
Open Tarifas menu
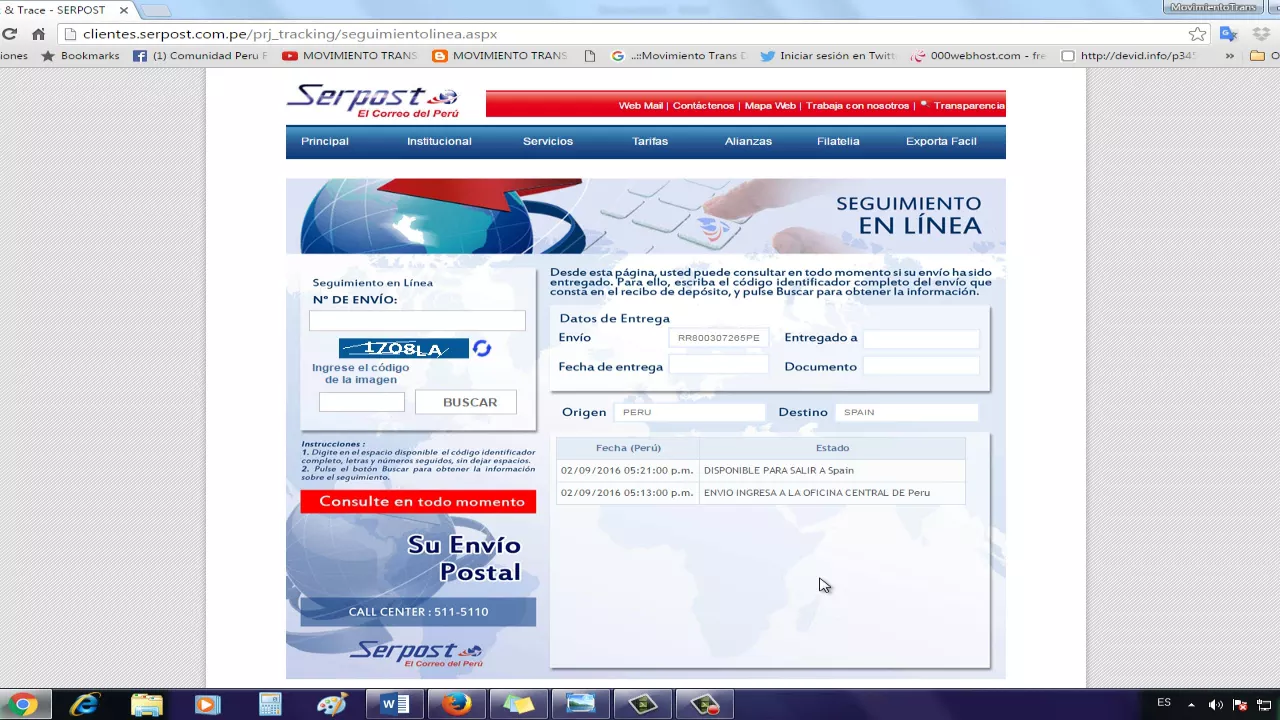point(650,141)
